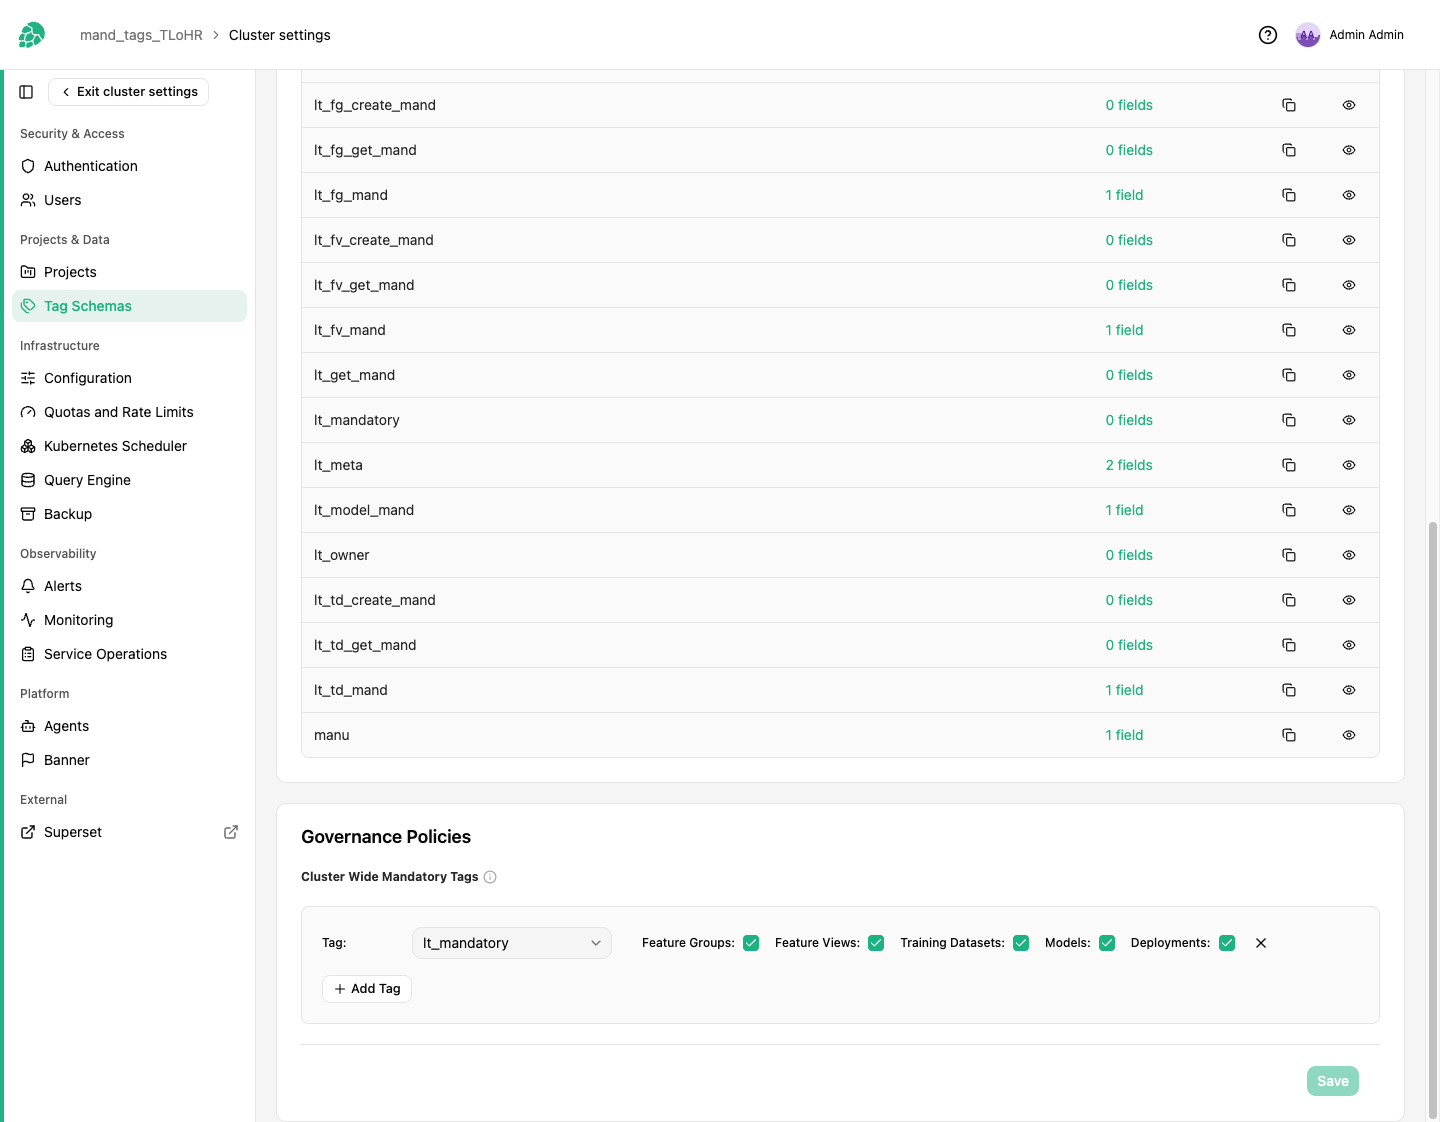Copy the lt_get_mand schema name
1440x1122 pixels.
1289,375
